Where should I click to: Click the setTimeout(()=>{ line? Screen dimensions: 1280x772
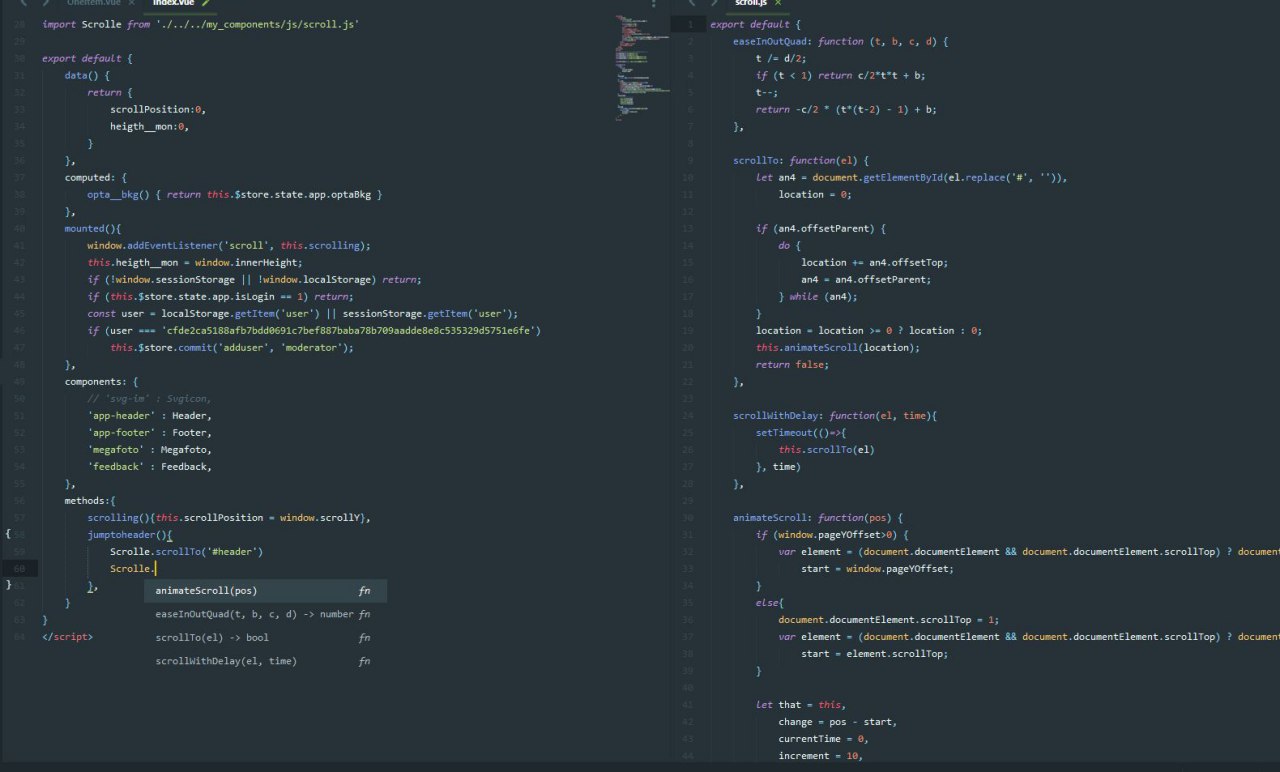pos(801,432)
